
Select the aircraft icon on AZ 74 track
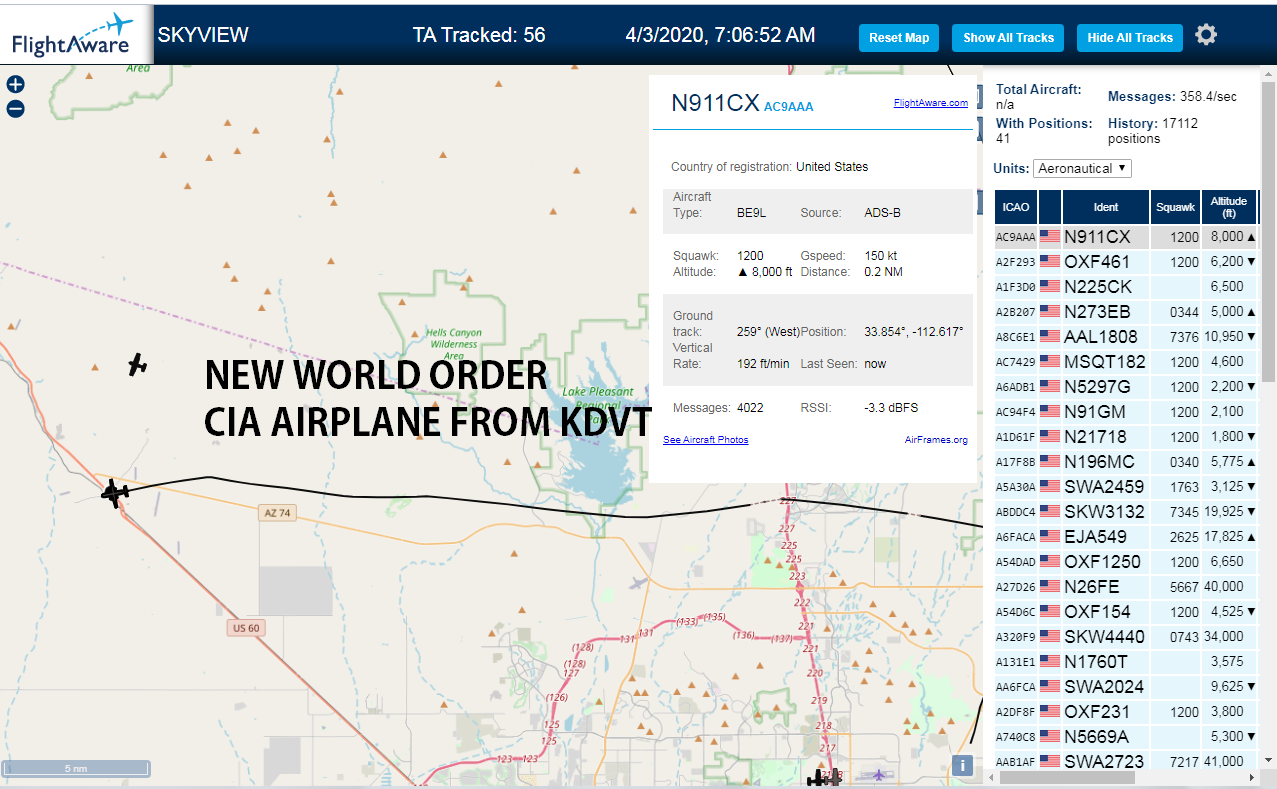click(114, 492)
